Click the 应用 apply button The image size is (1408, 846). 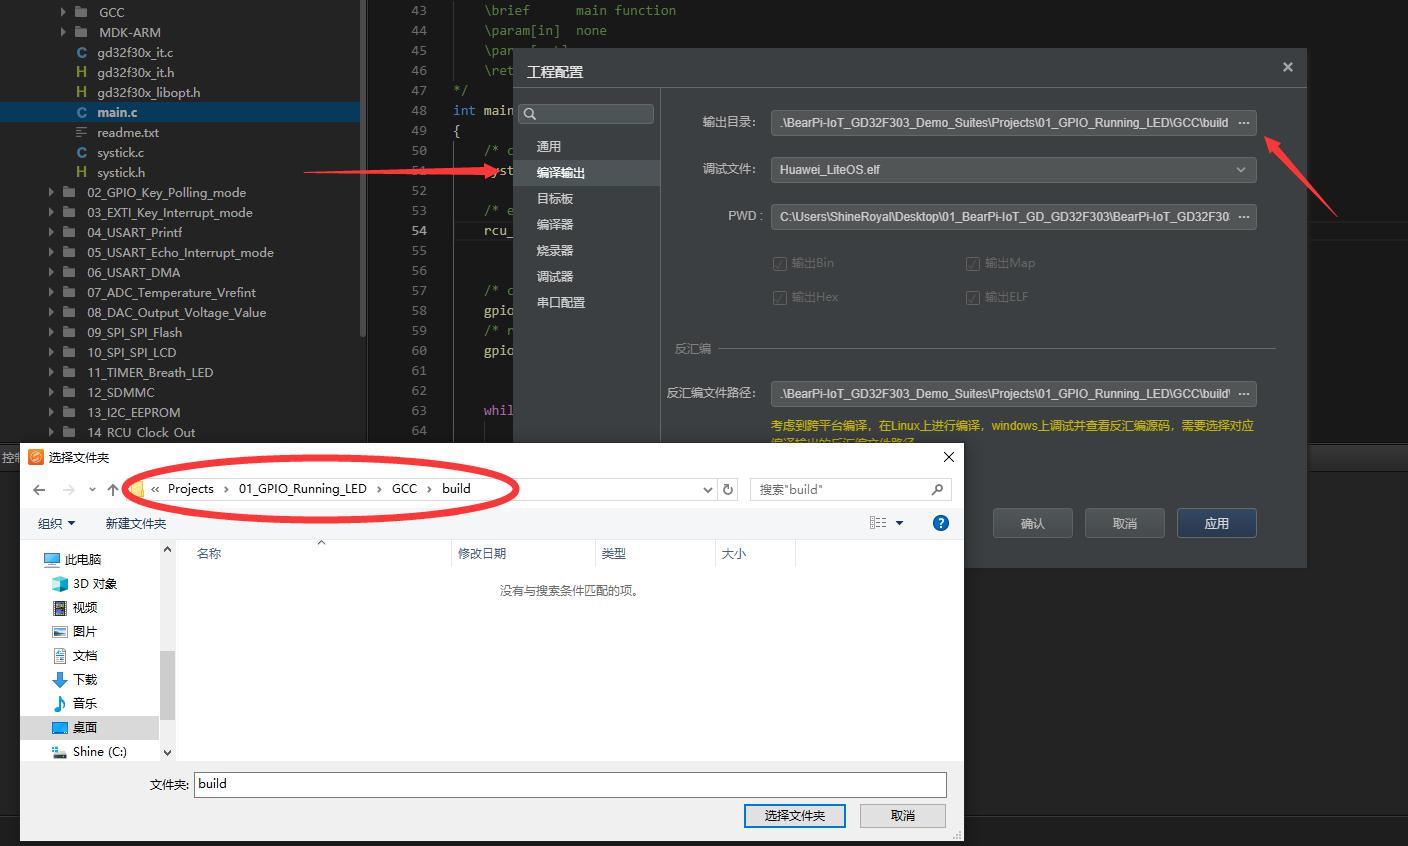[1216, 522]
